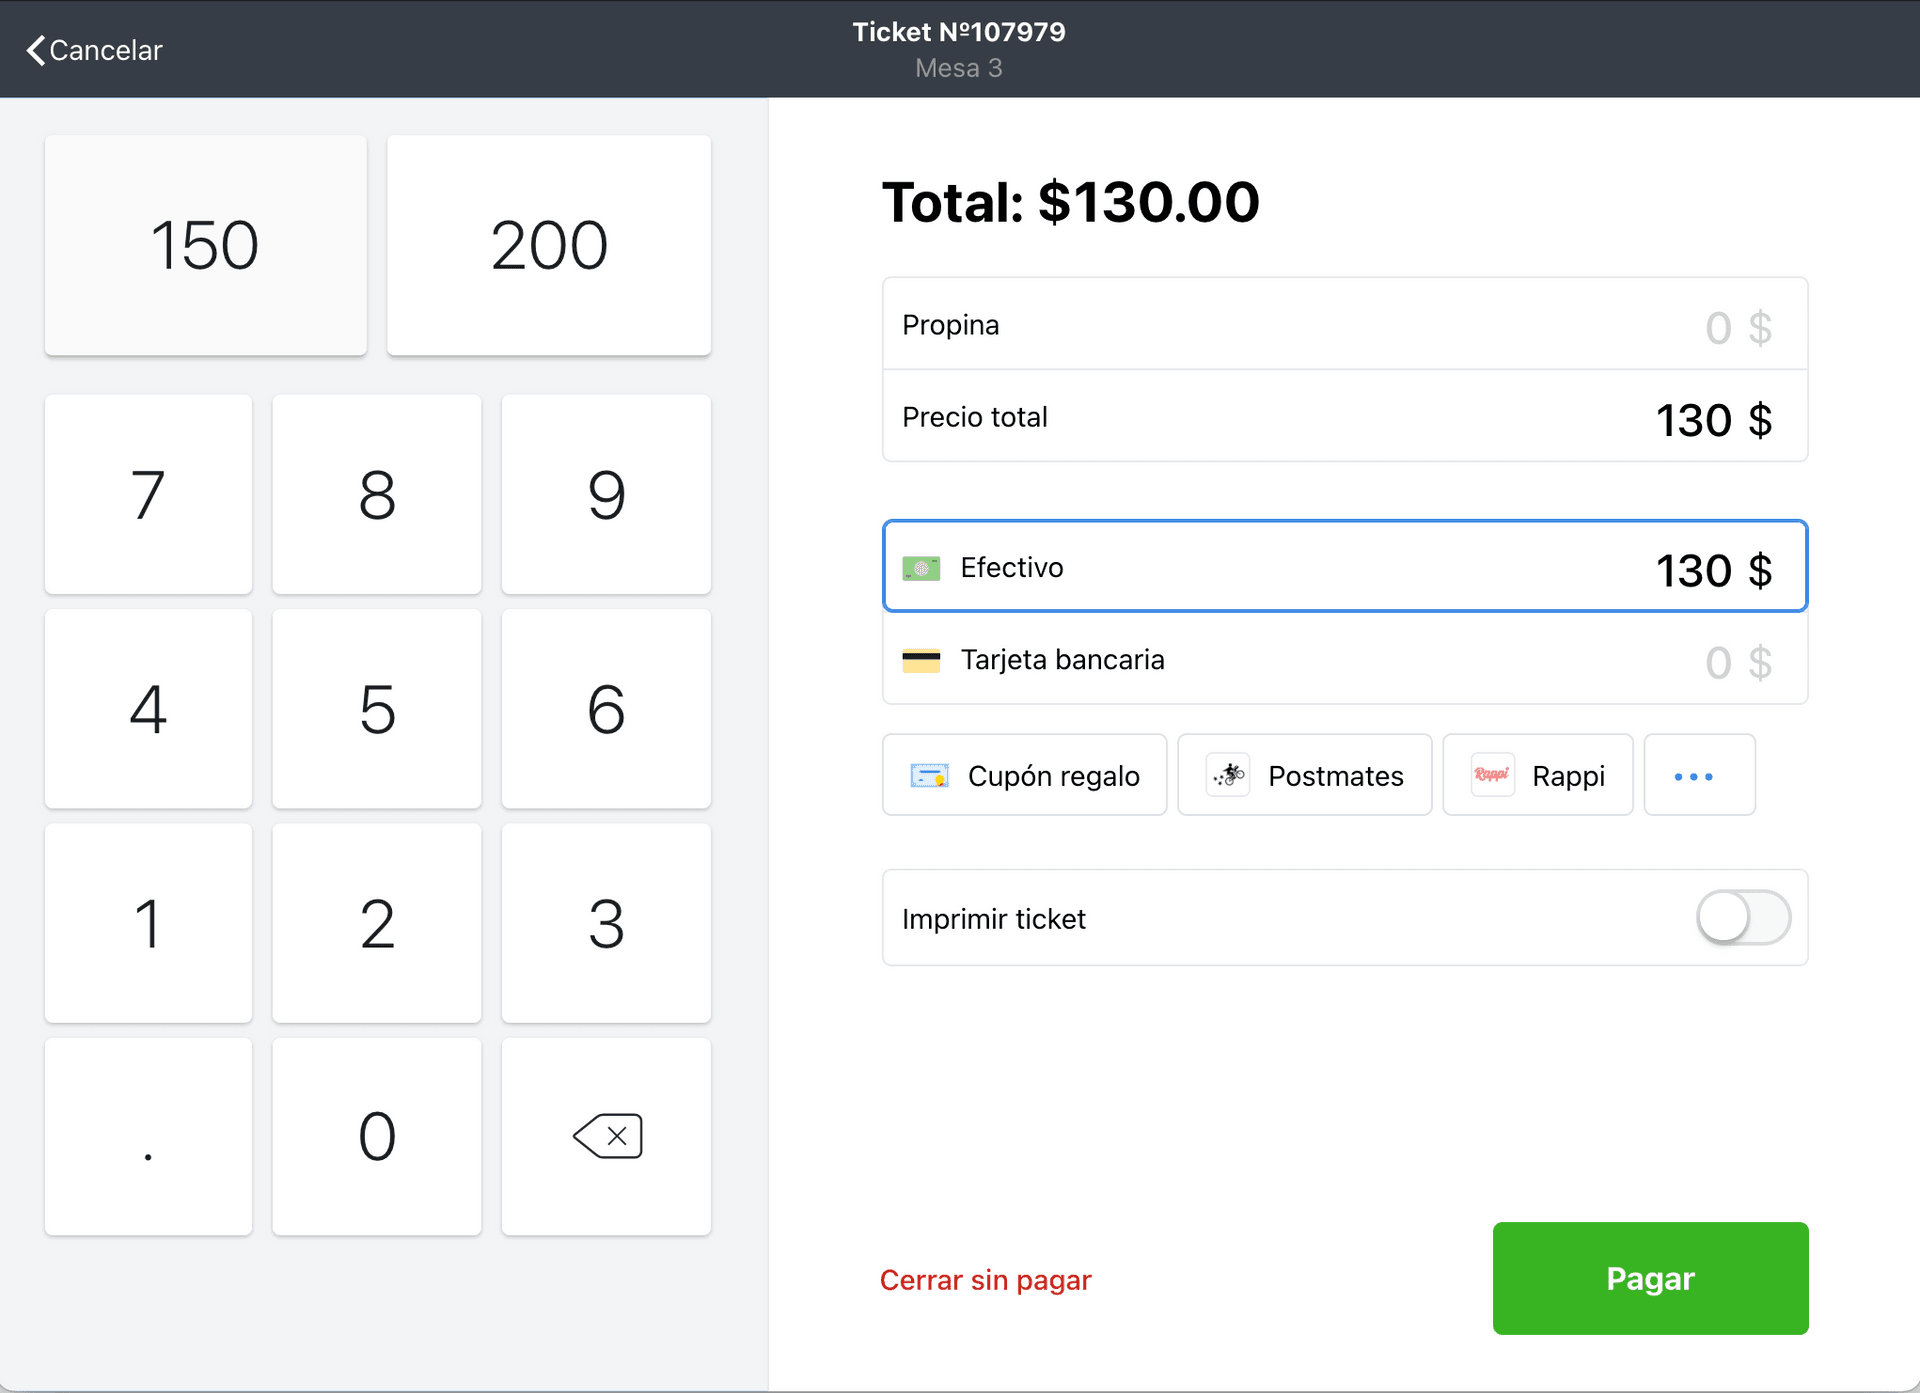Tap the 8 key on keypad
This screenshot has width=1920, height=1393.
click(377, 495)
